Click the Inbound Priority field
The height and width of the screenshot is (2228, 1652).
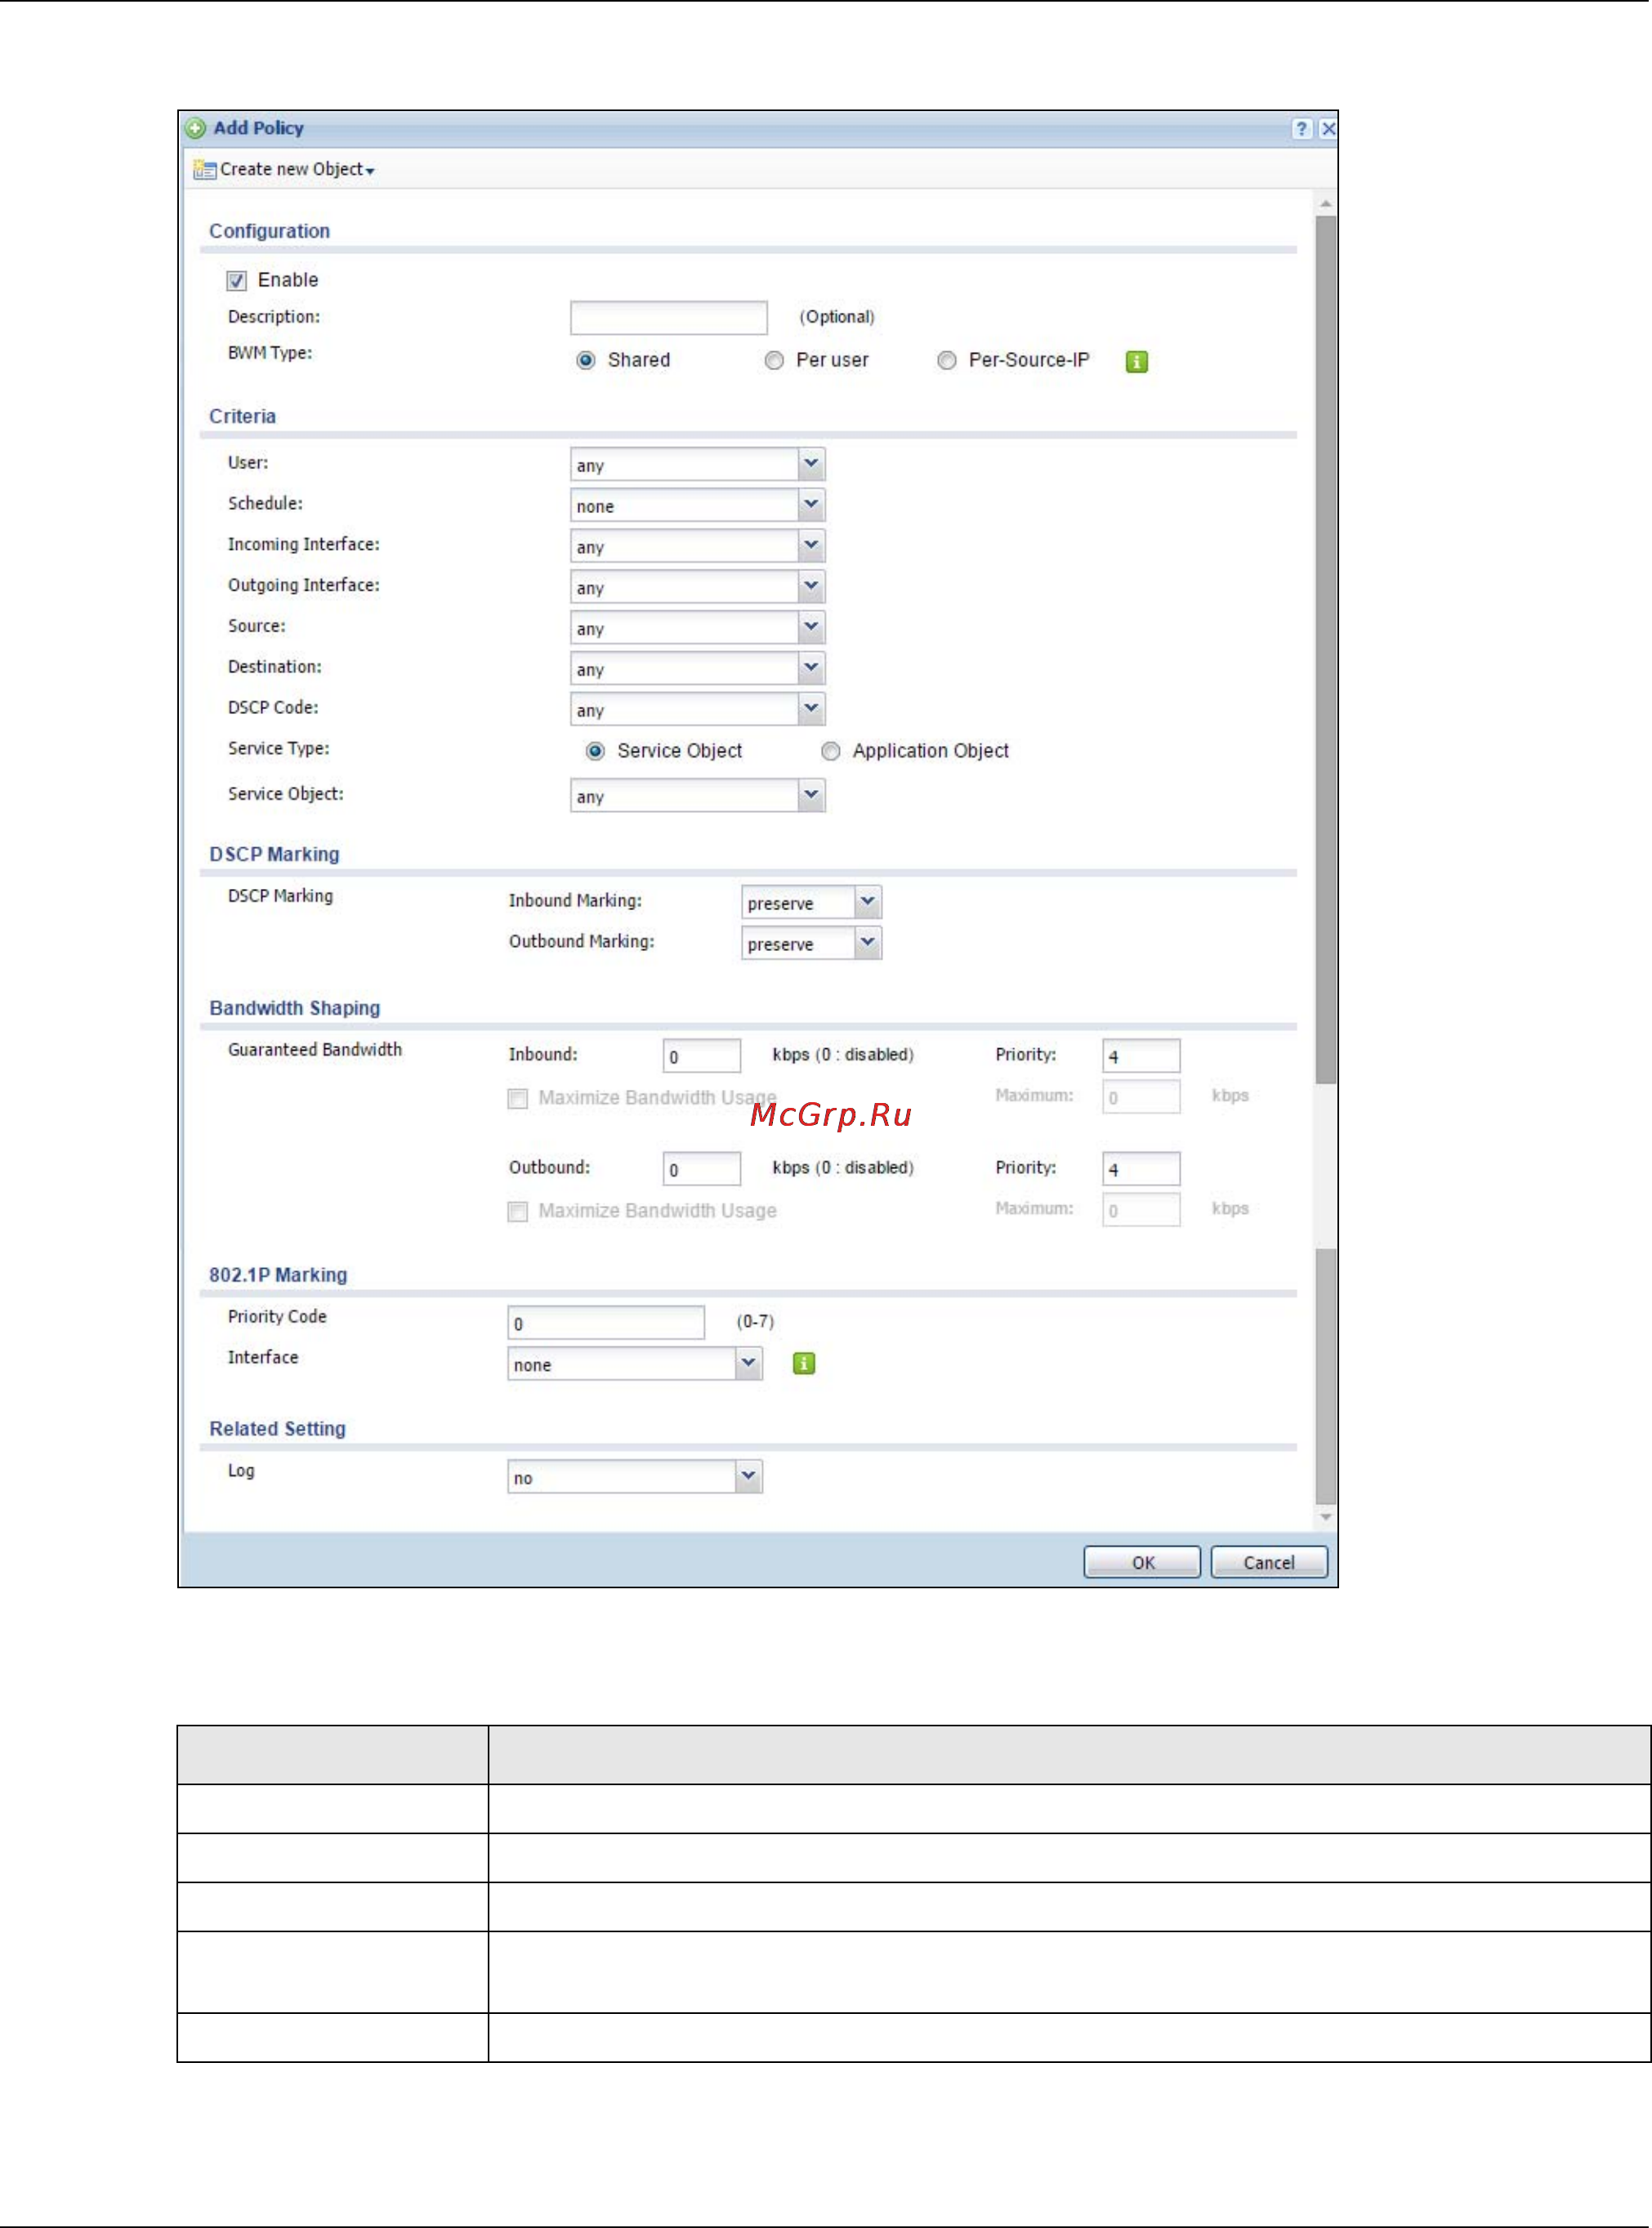coord(1141,1056)
